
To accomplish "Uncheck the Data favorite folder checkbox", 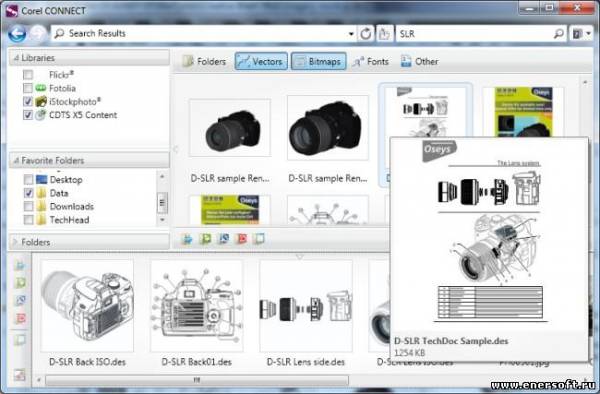I will [x=29, y=193].
